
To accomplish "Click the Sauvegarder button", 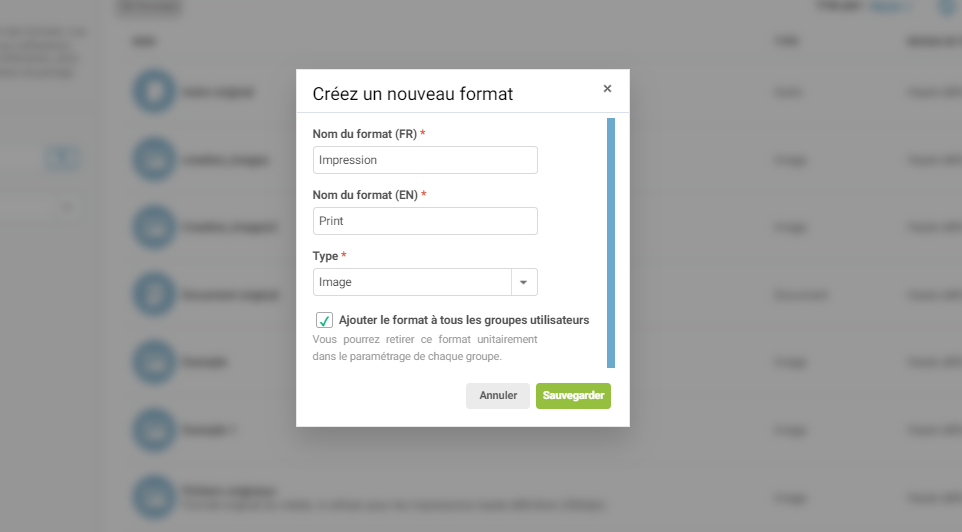I will (x=573, y=396).
